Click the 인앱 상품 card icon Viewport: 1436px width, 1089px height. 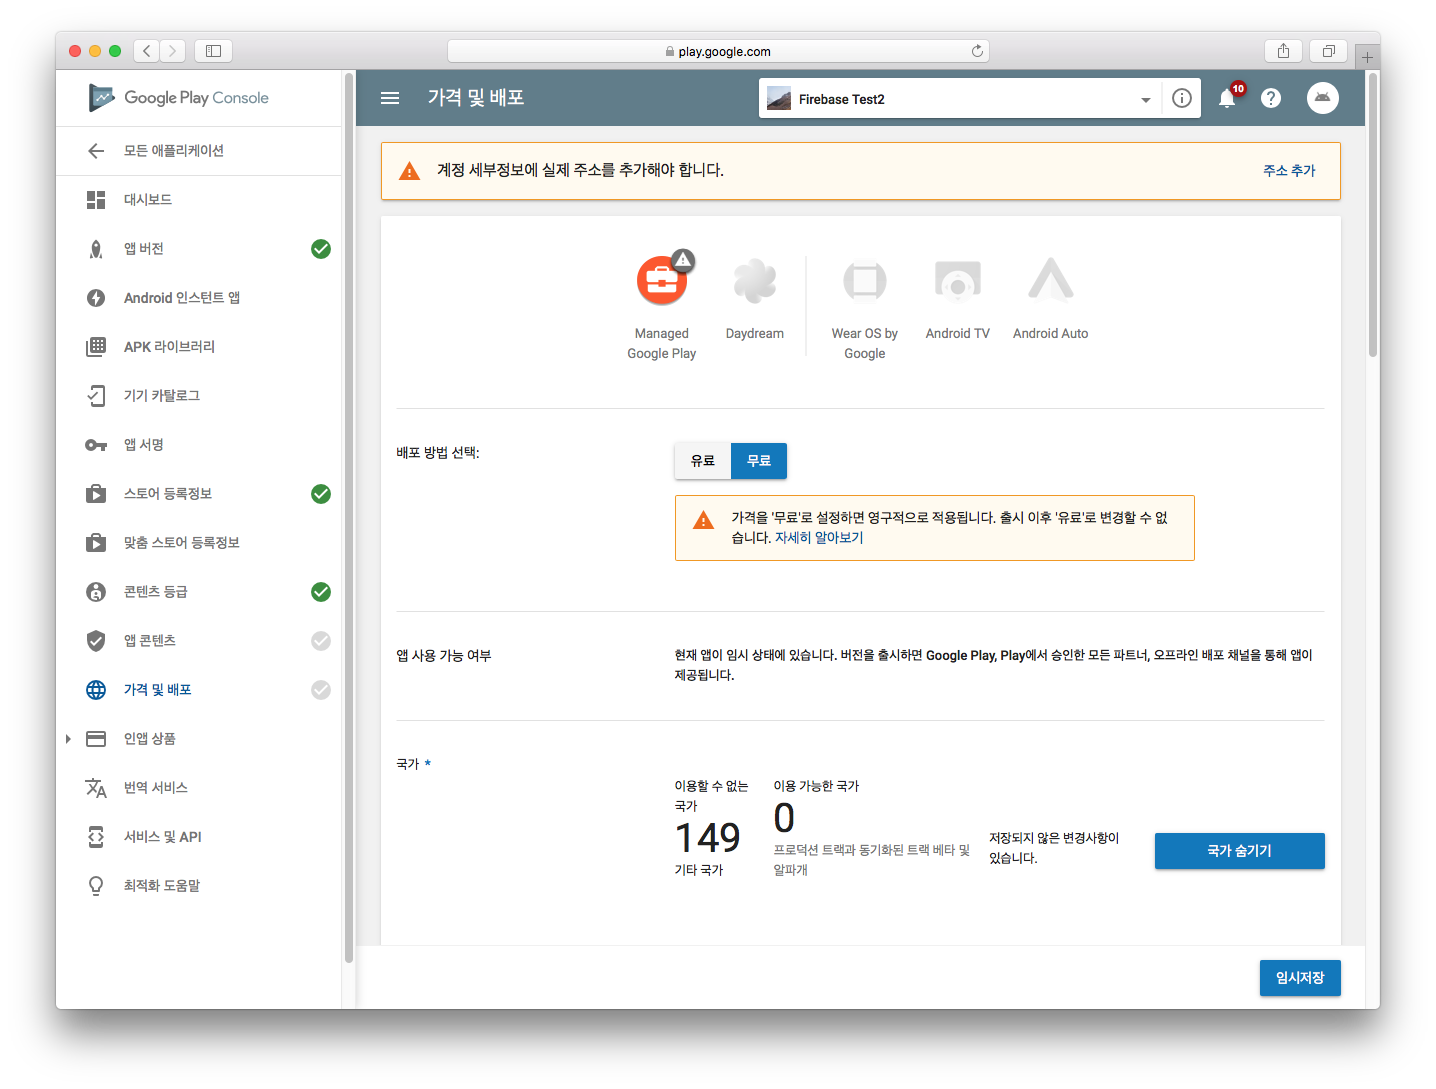point(96,739)
